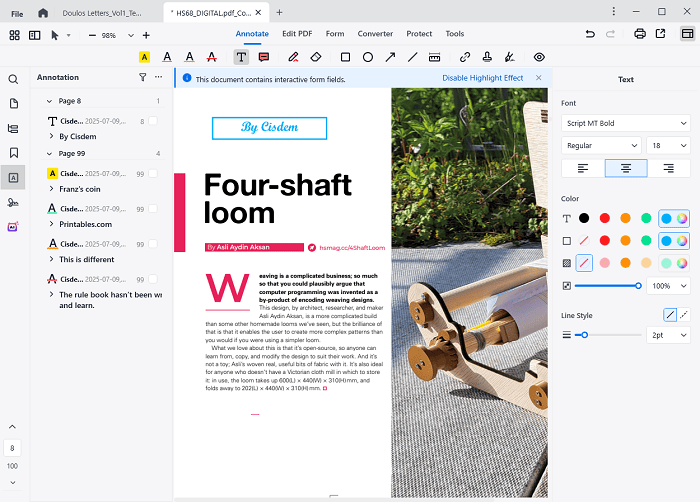Open the Script MT Bold font dropdown

[625, 122]
